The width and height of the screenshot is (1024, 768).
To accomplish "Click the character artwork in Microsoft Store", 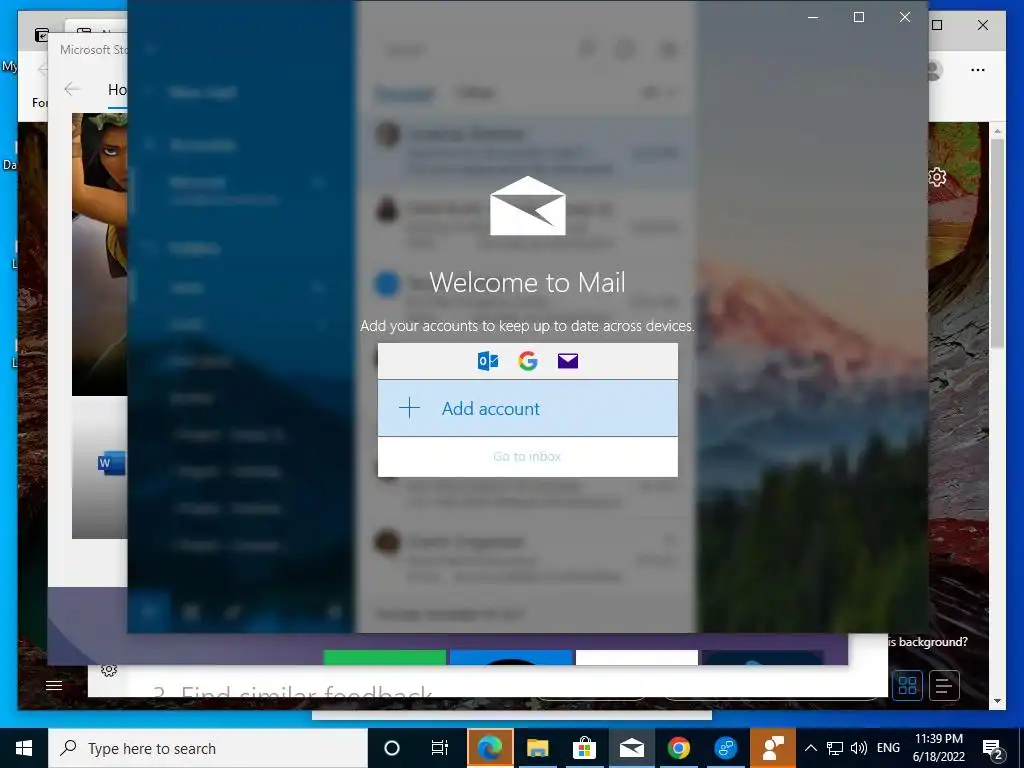I will coord(99,254).
